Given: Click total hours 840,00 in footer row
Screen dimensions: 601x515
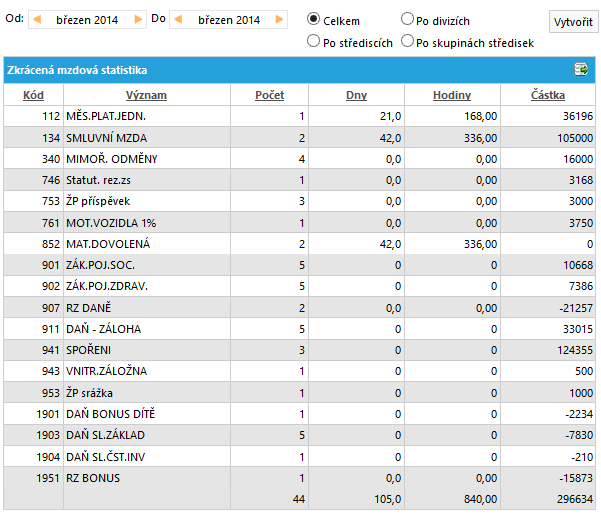Looking at the screenshot, I should (x=480, y=499).
